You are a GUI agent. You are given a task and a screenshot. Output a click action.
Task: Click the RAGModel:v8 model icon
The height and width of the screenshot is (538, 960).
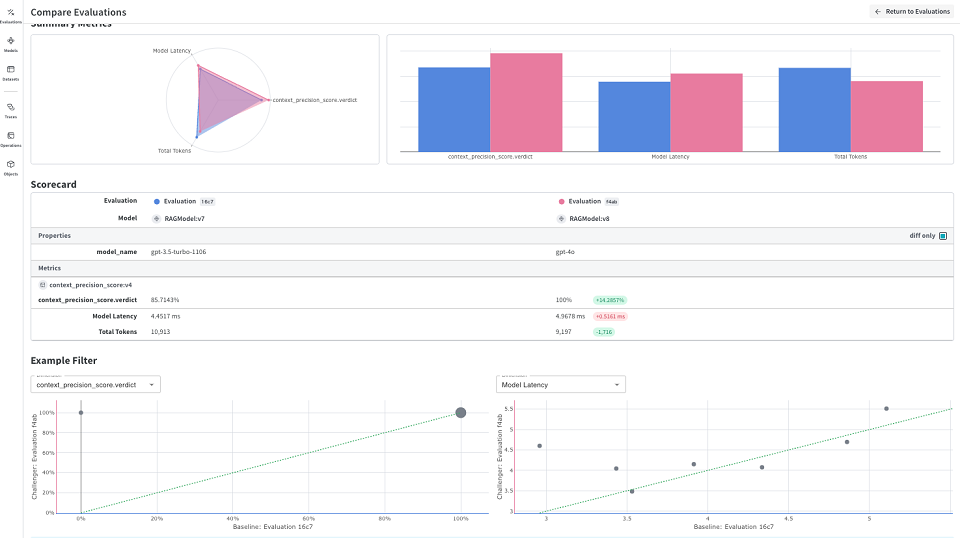coord(561,218)
